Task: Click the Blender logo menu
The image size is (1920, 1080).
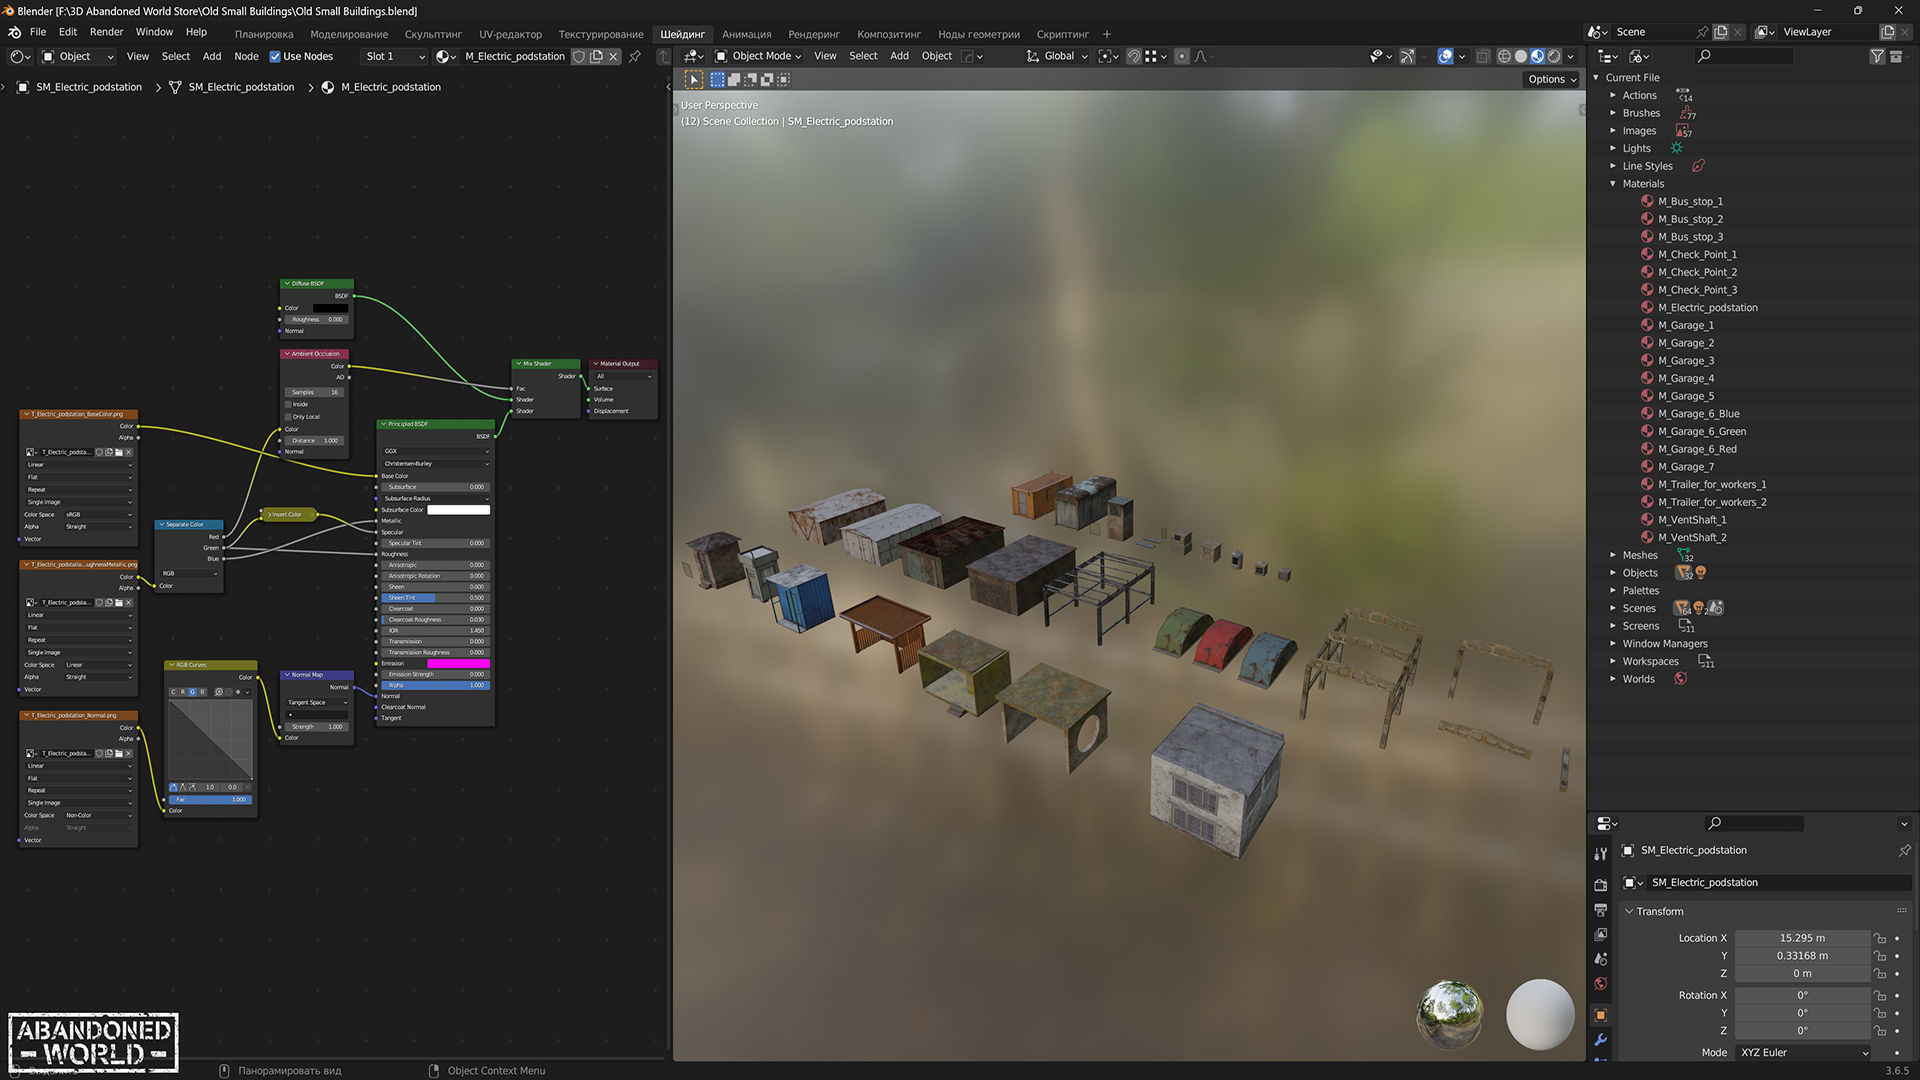Action: 15,32
